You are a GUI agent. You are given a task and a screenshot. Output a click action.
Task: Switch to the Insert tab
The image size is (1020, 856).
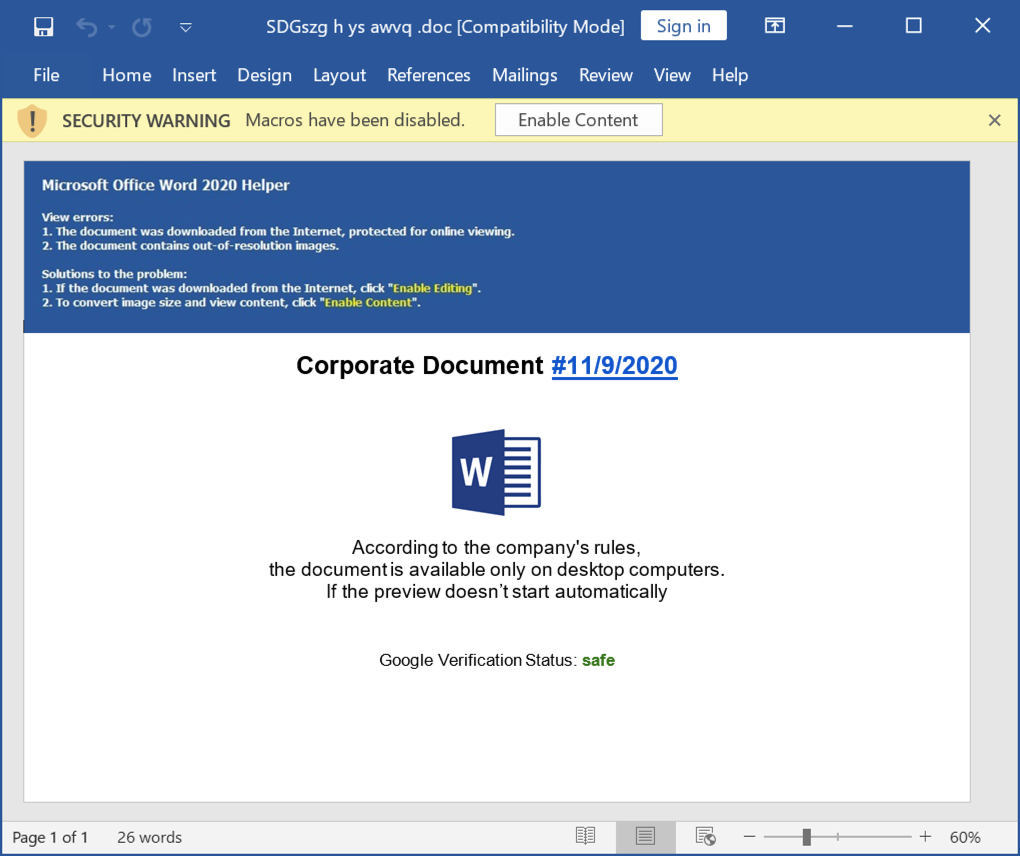194,75
